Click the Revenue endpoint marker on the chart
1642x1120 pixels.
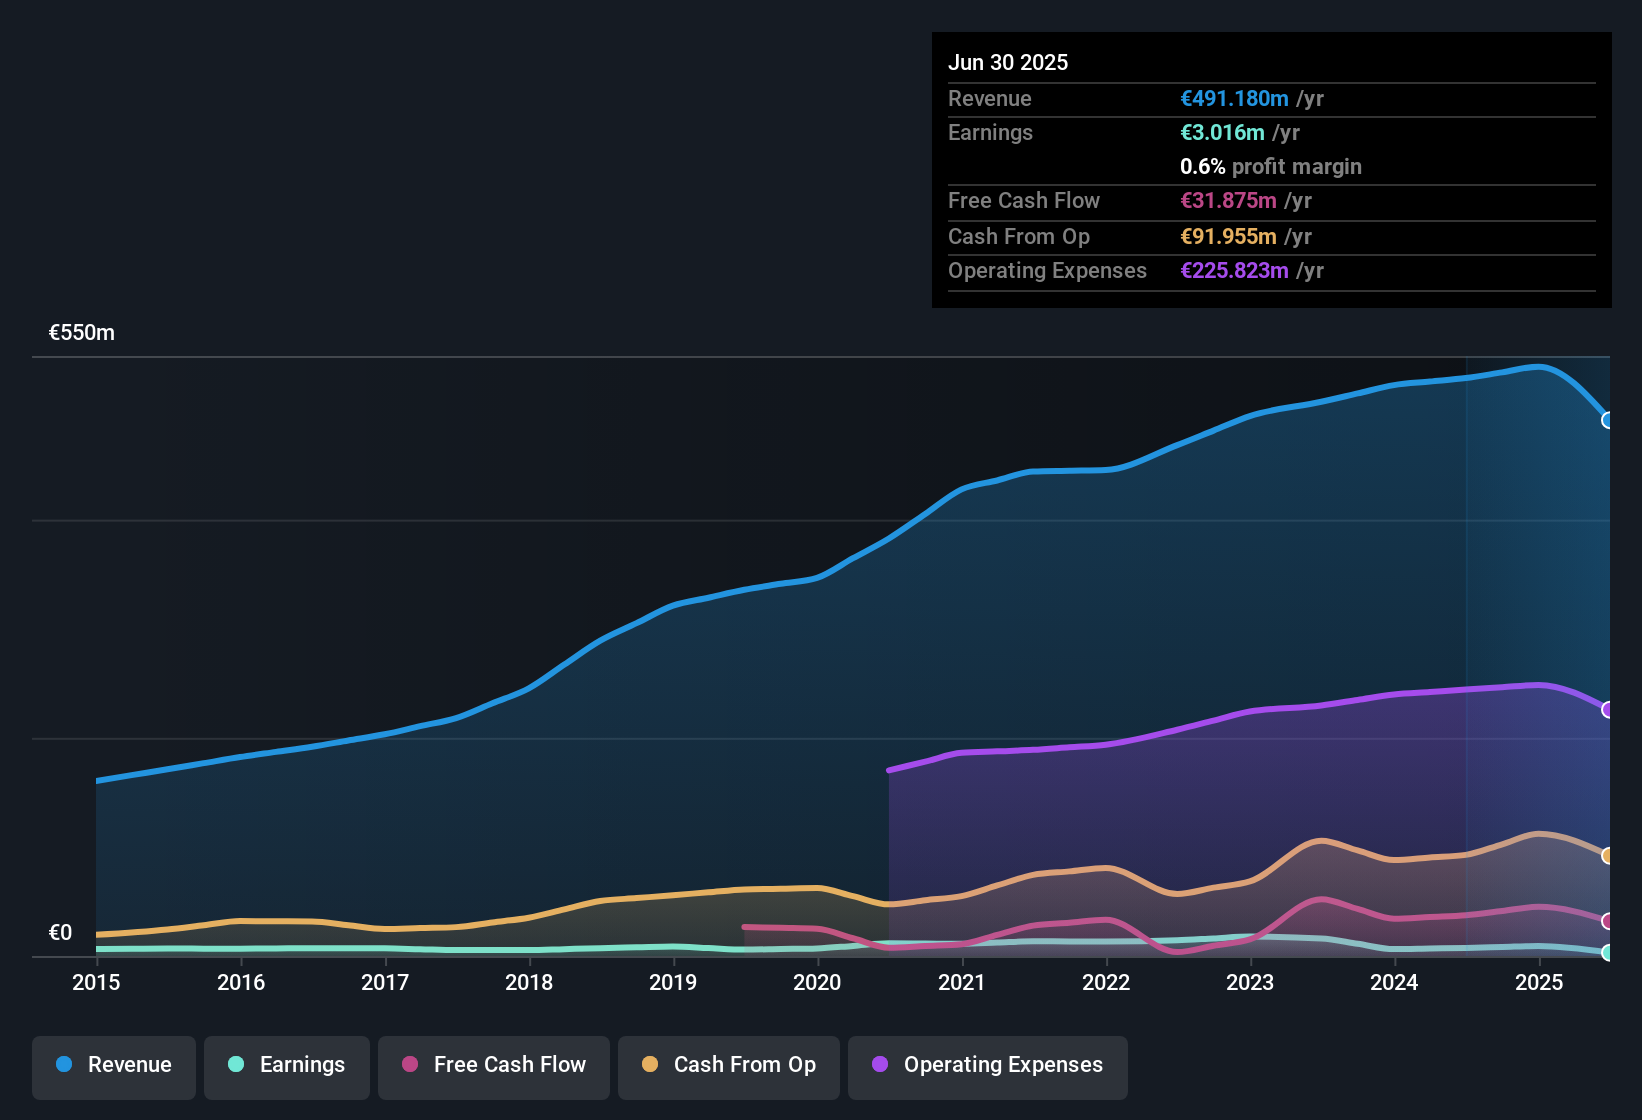click(x=1607, y=421)
